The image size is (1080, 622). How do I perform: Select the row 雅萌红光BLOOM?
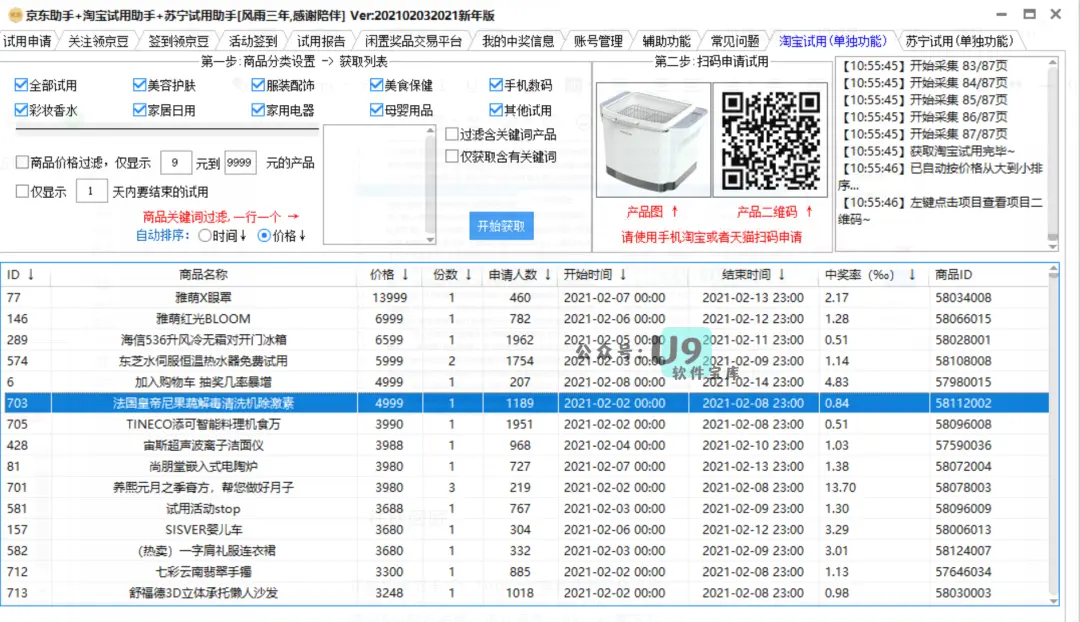click(526, 319)
